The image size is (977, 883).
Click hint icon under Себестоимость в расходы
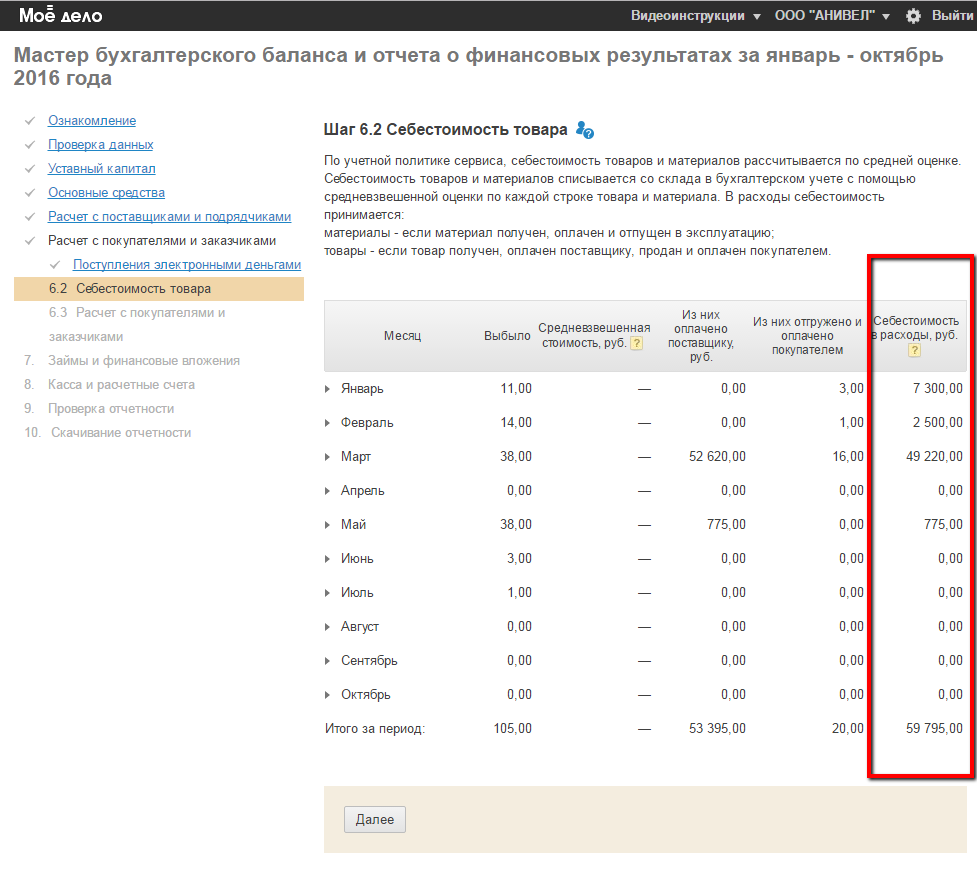point(914,350)
